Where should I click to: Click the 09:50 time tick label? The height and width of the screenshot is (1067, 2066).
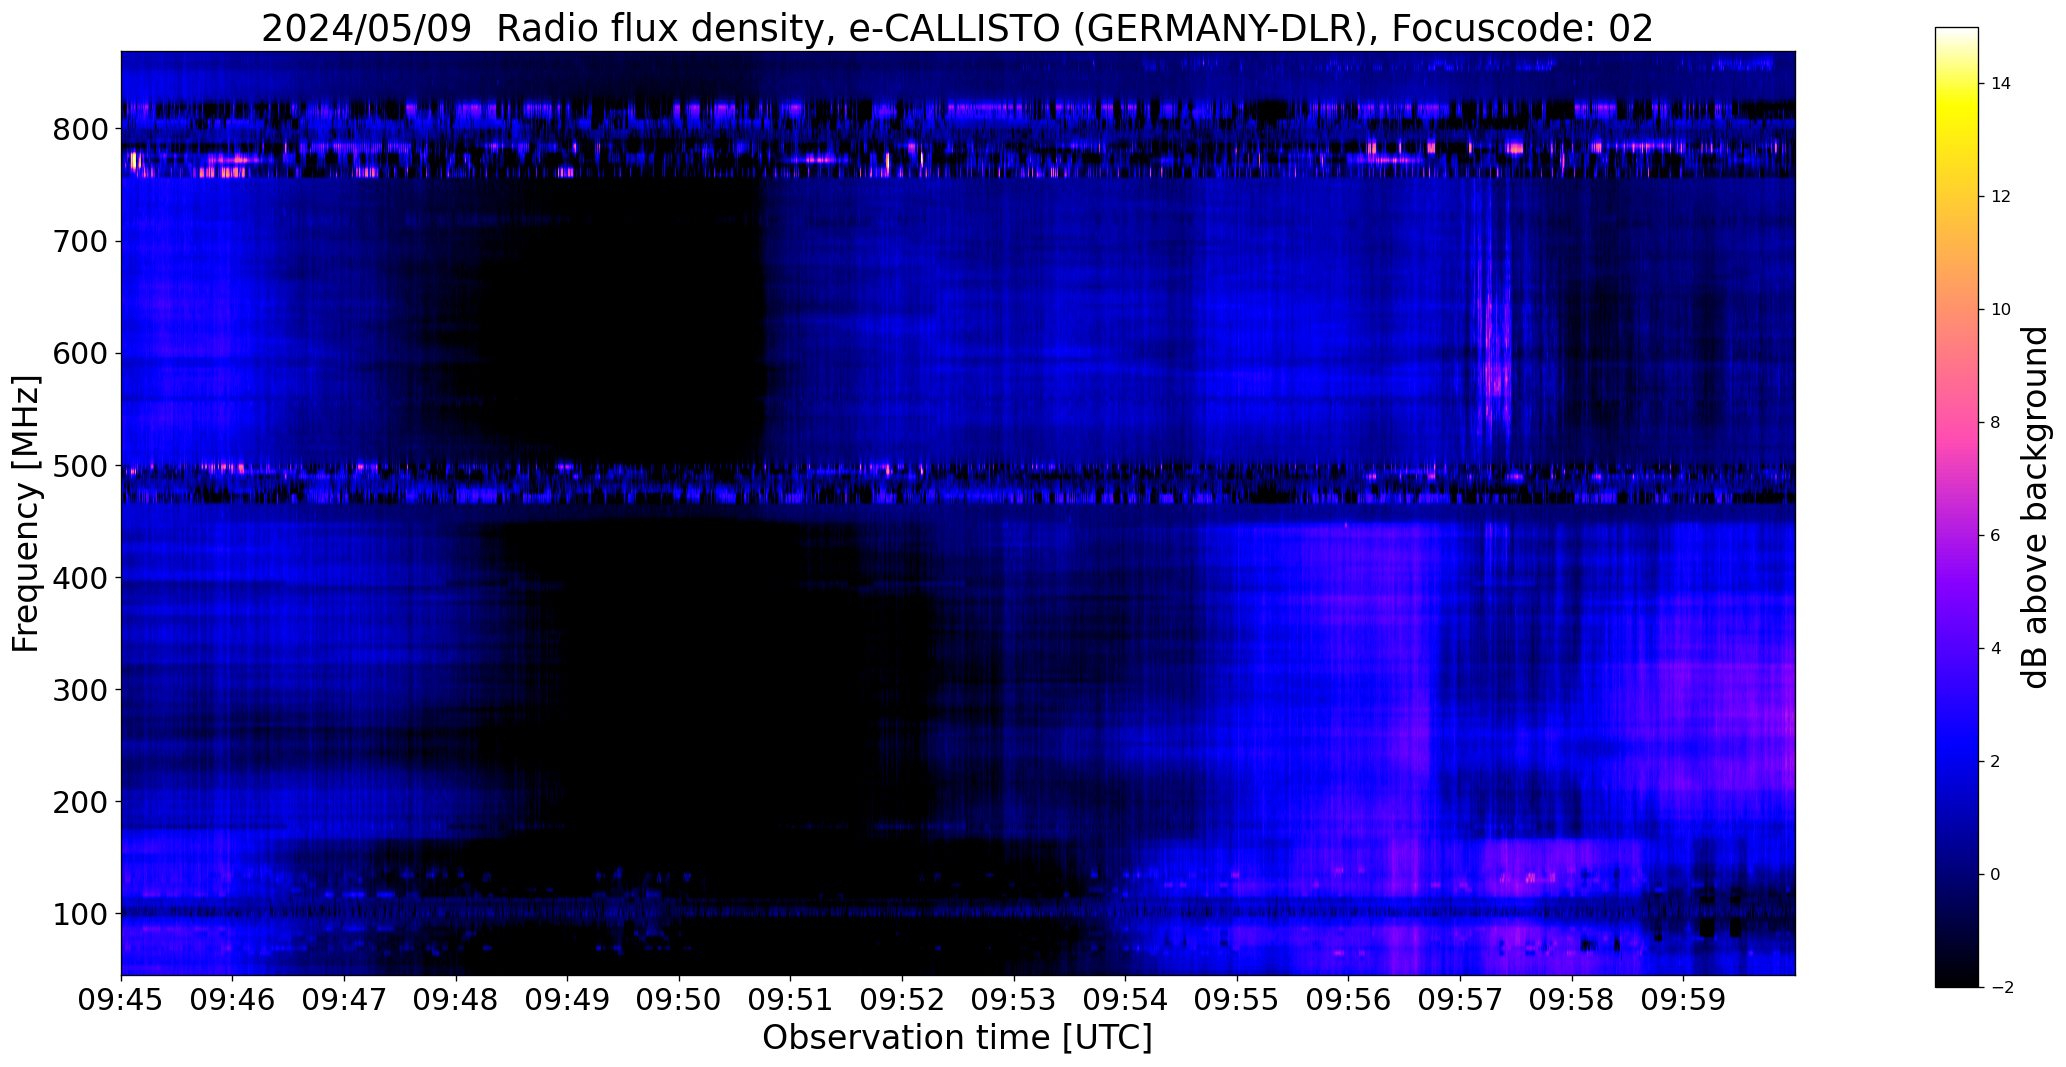coord(680,1000)
